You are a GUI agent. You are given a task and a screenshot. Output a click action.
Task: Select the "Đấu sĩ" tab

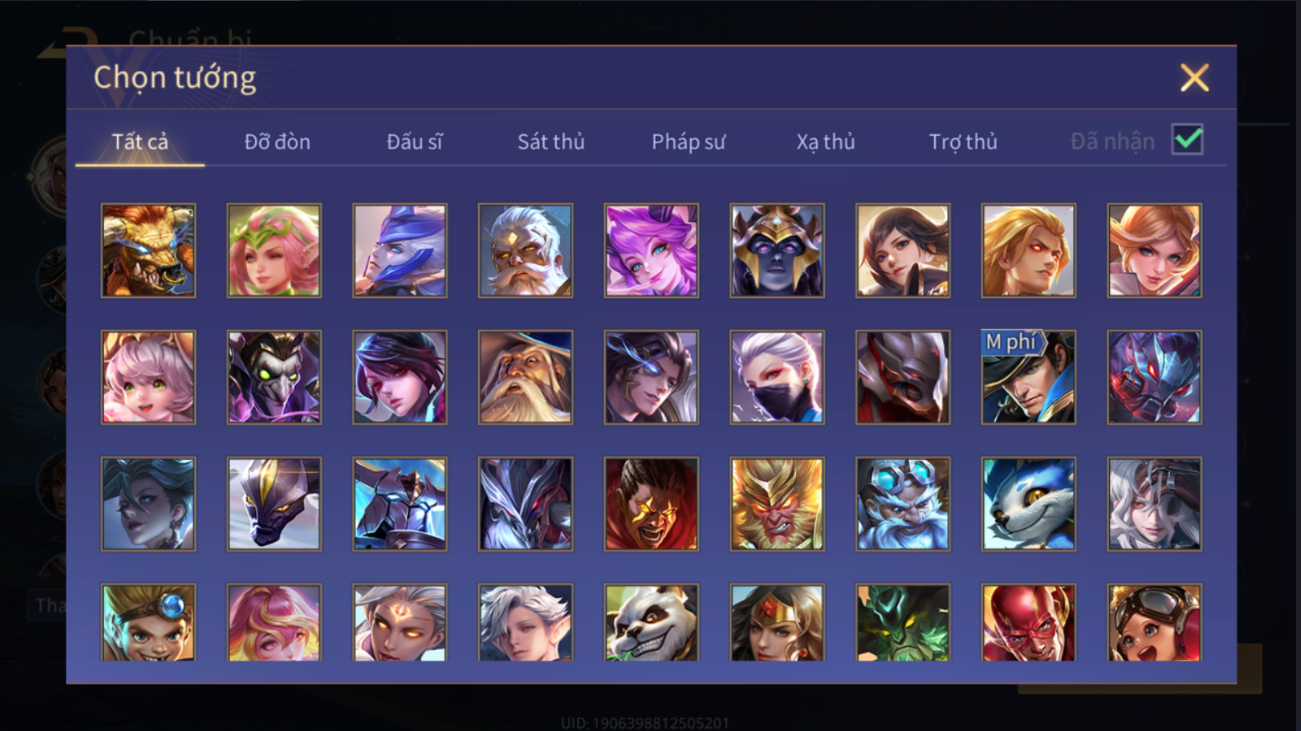pyautogui.click(x=414, y=142)
